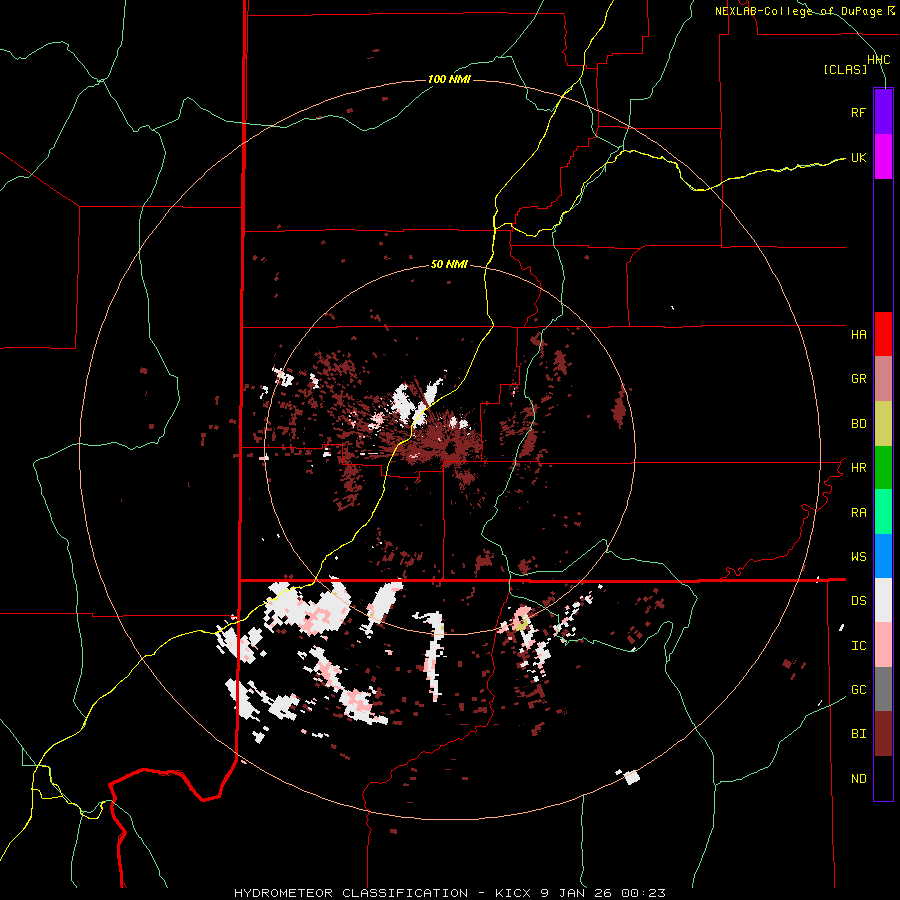900x900 pixels.
Task: Click the GR legend label
Action: click(x=858, y=379)
